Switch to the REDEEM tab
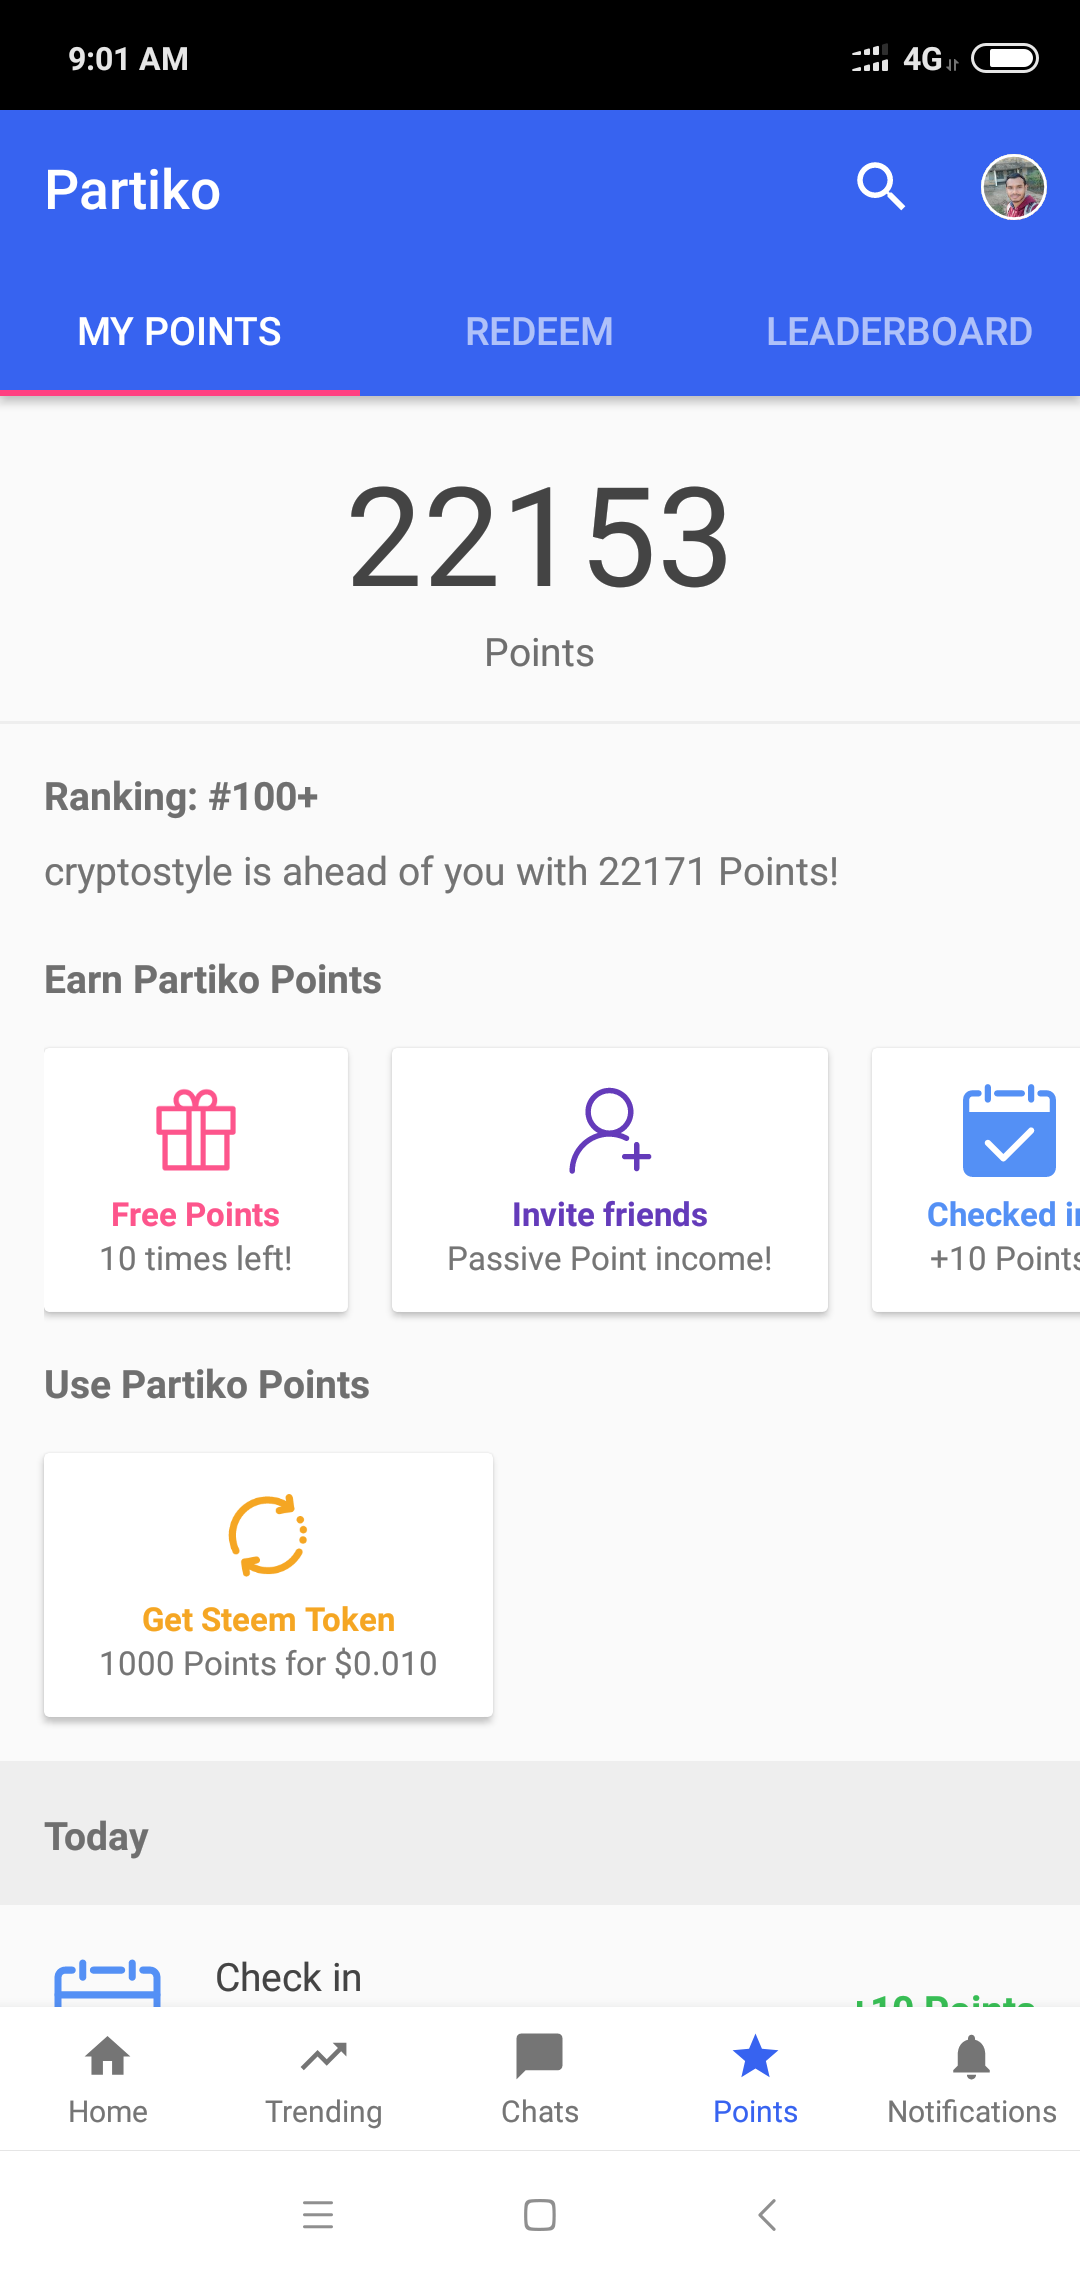Image resolution: width=1080 pixels, height=2280 pixels. (539, 332)
